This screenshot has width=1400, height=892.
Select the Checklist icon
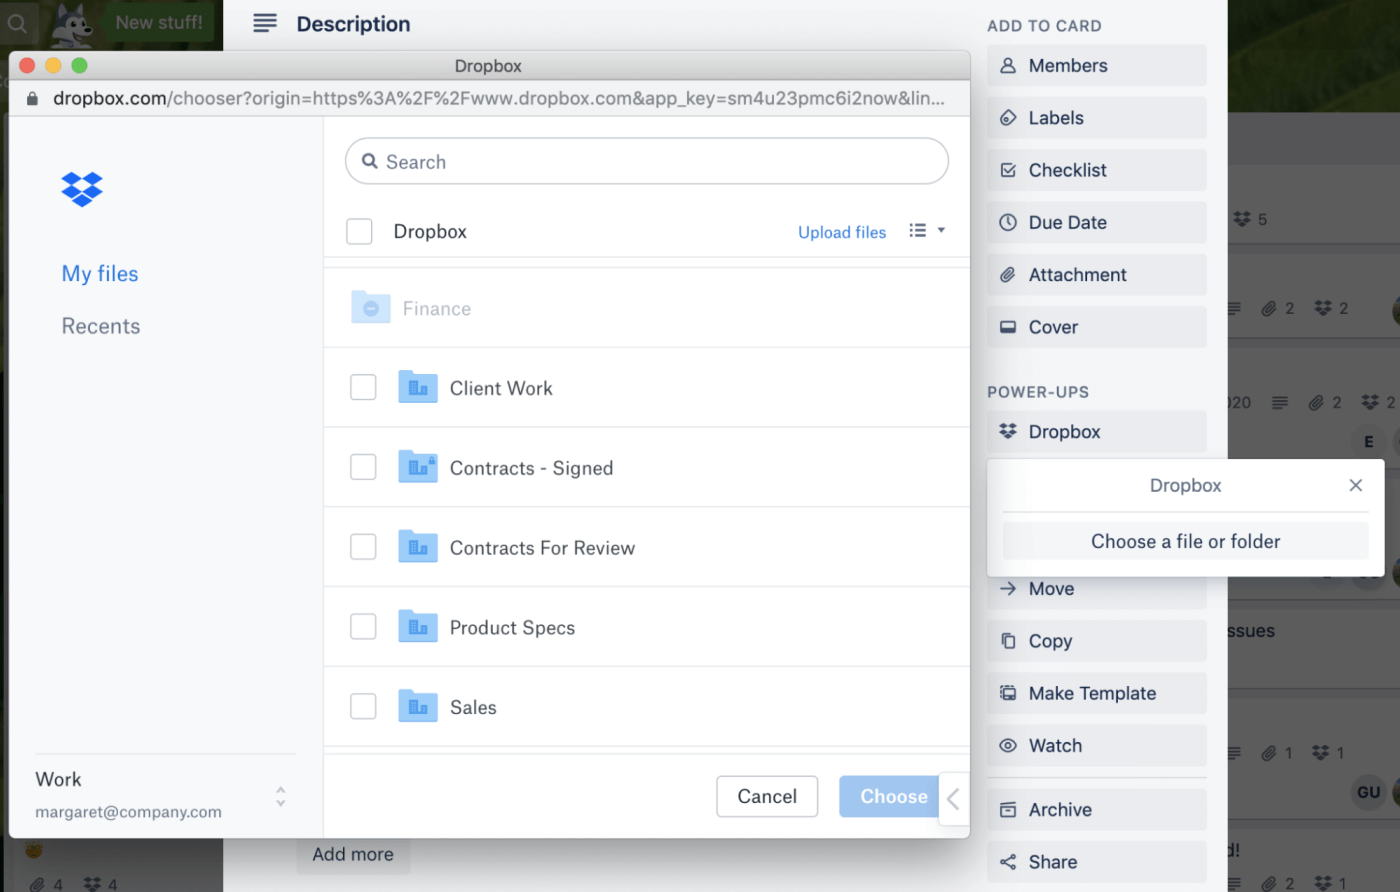click(1010, 170)
